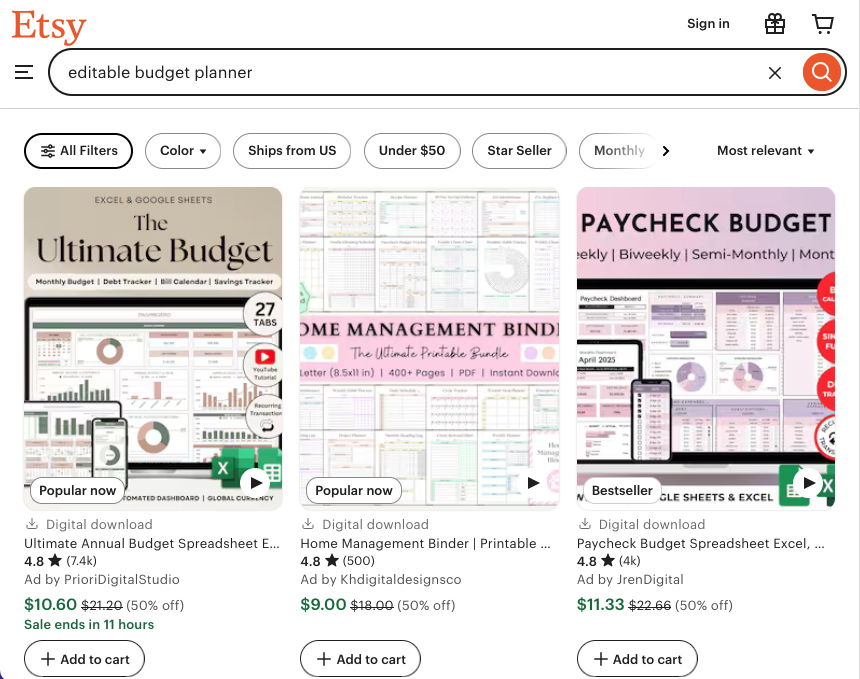Click the orange search magnifier icon
This screenshot has width=860, height=679.
[x=821, y=72]
